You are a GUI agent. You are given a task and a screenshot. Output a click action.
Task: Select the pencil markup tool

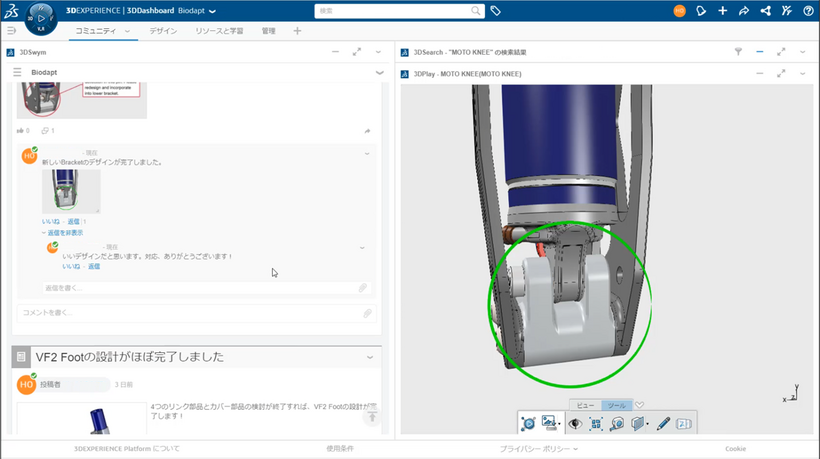click(663, 423)
